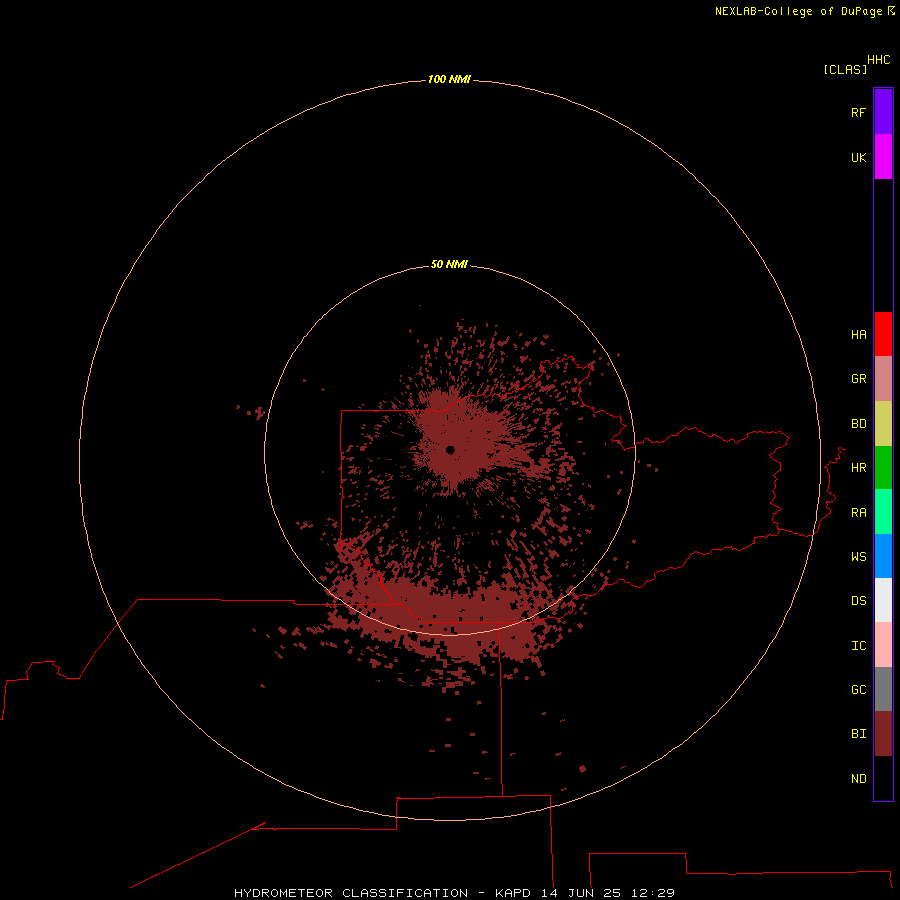The width and height of the screenshot is (900, 900).
Task: Click the BI legend label
Action: (858, 734)
